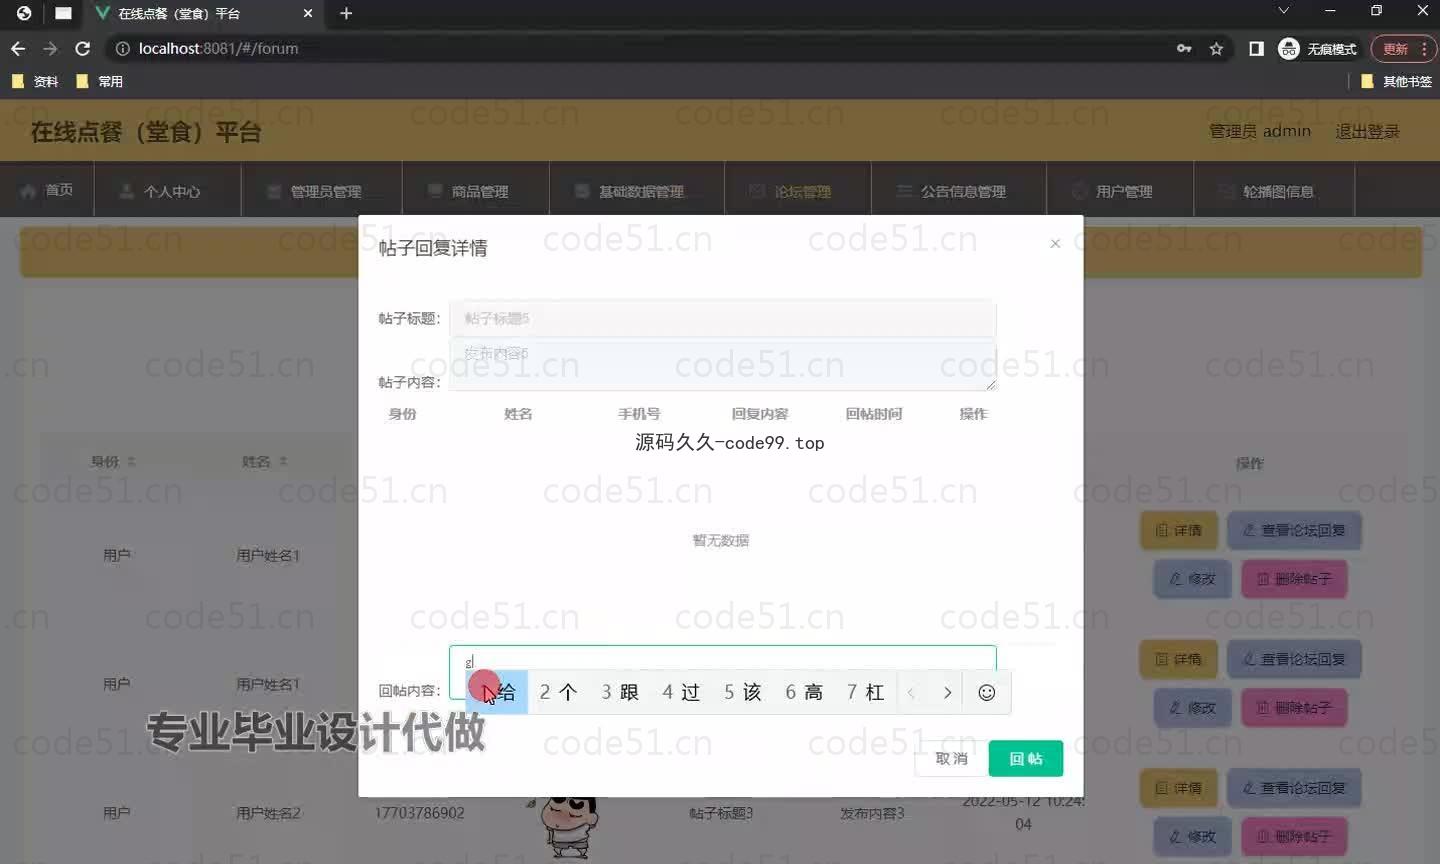The image size is (1440, 864).
Task: Open the 资料 bookmarks folder
Action: pos(35,81)
